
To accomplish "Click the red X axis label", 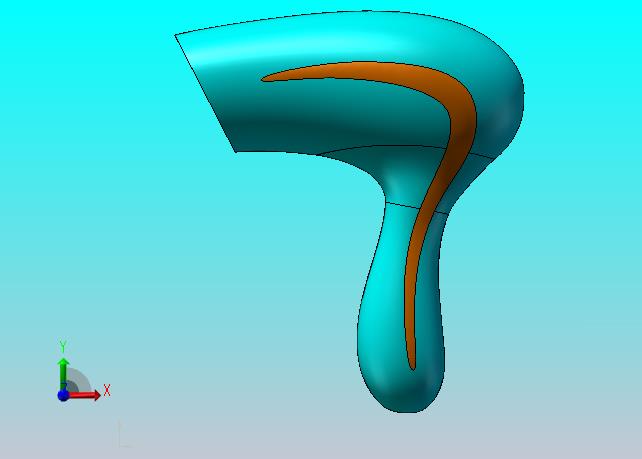I will point(107,390).
